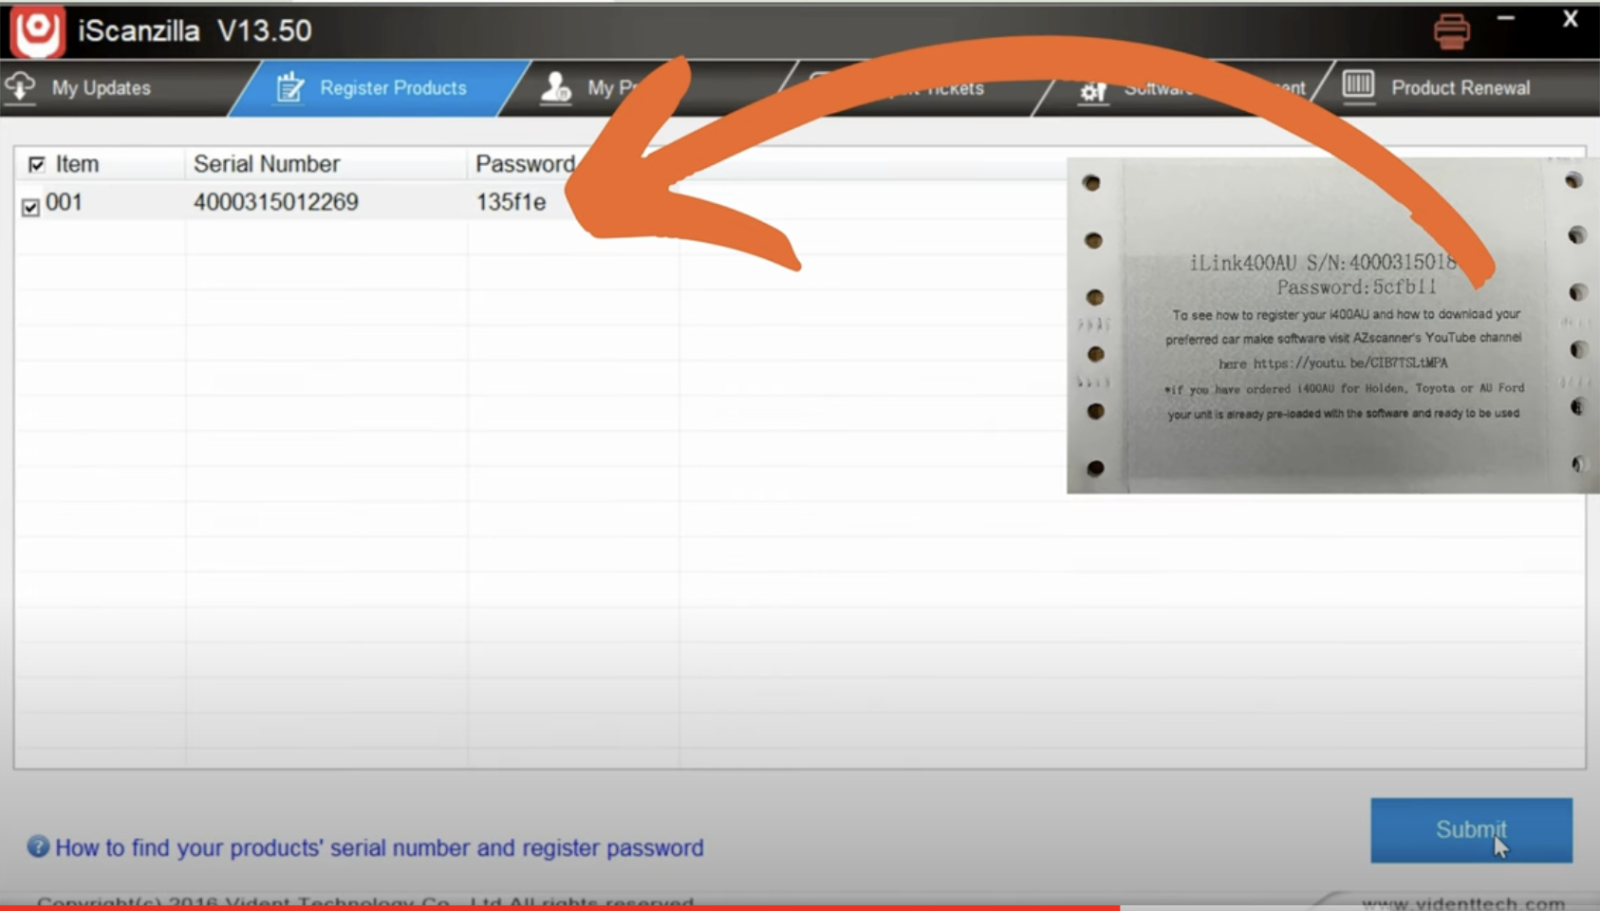
Task: Click the iLink400AU label photo thumbnail
Action: [x=1333, y=325]
